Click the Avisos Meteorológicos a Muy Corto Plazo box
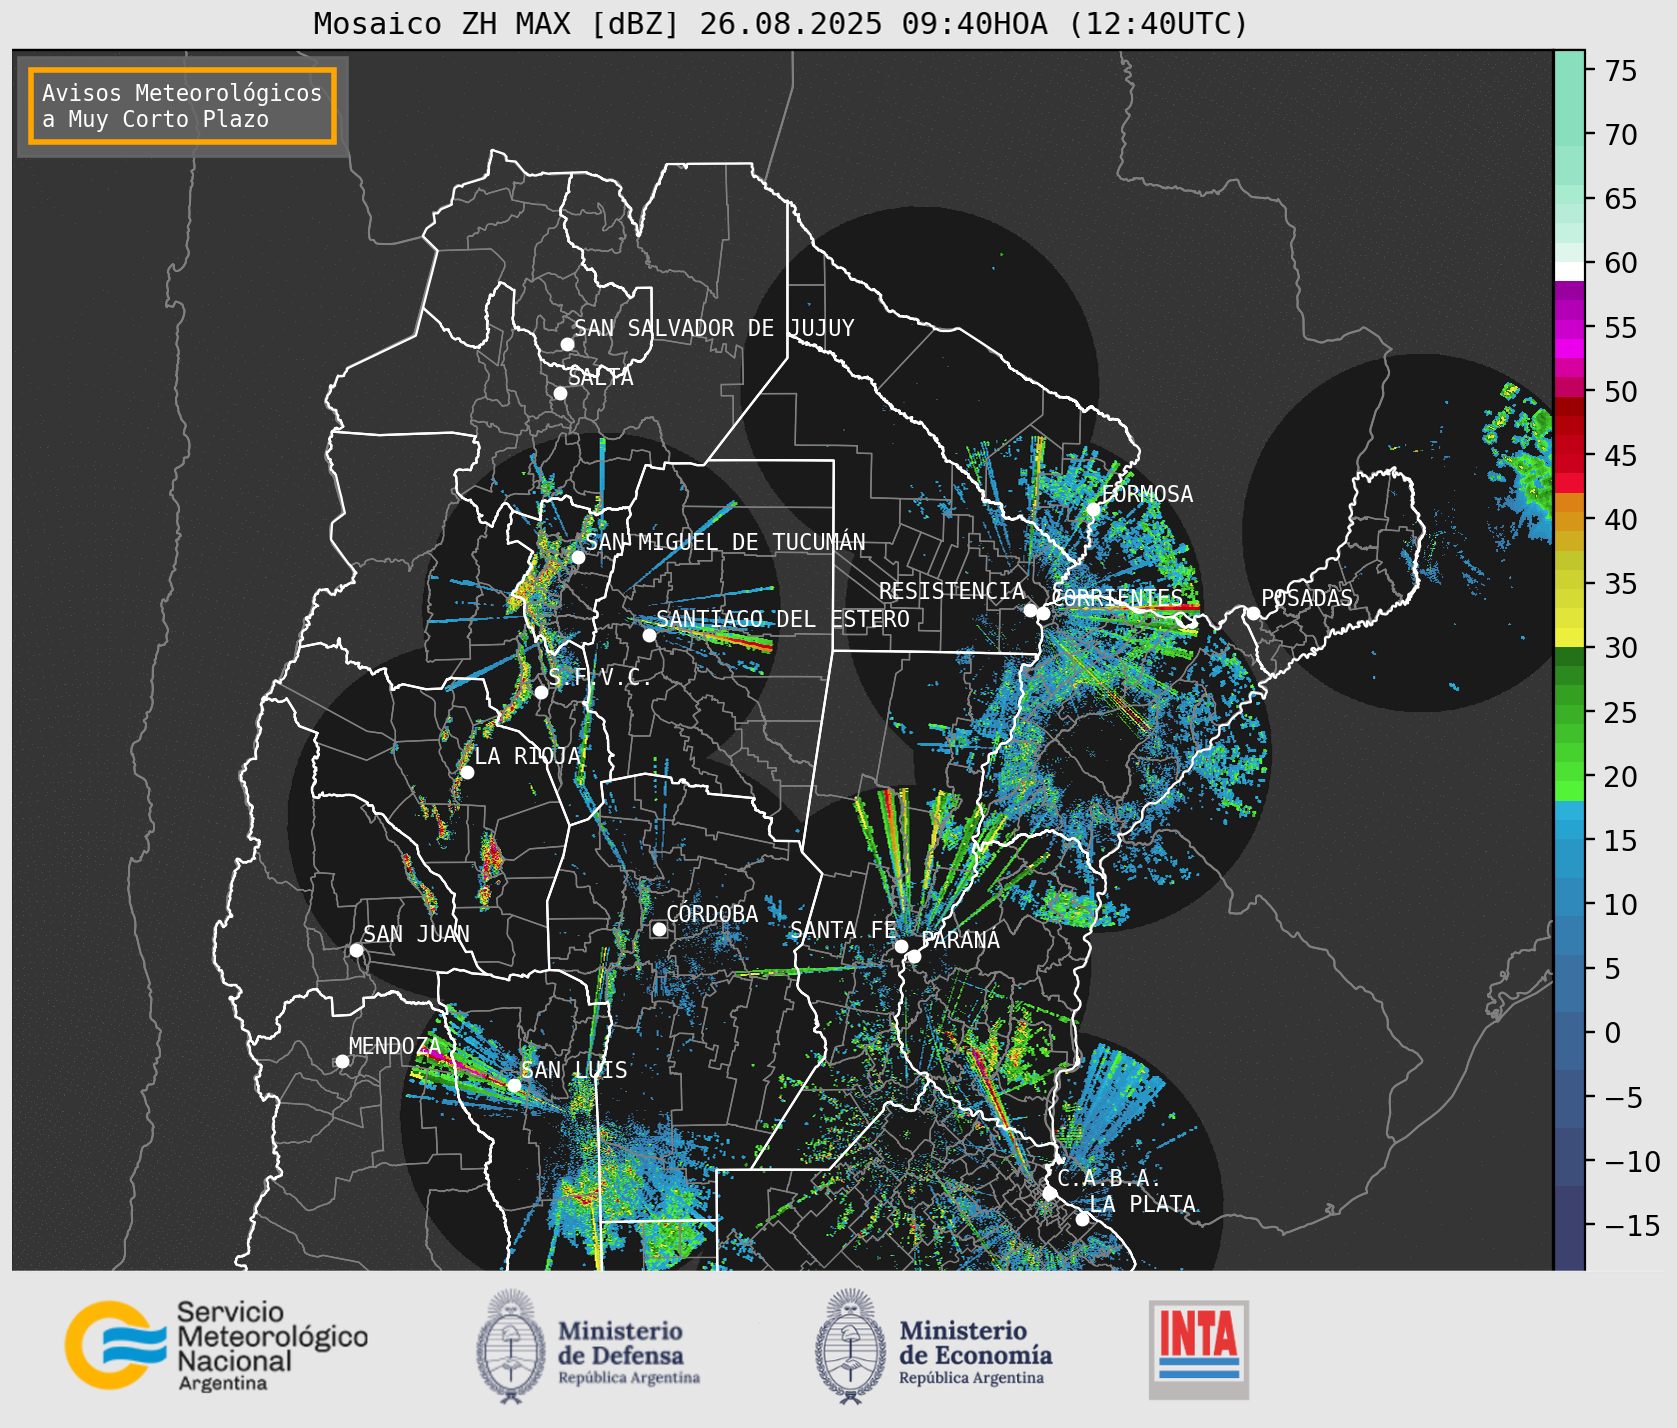1677x1428 pixels. [182, 106]
